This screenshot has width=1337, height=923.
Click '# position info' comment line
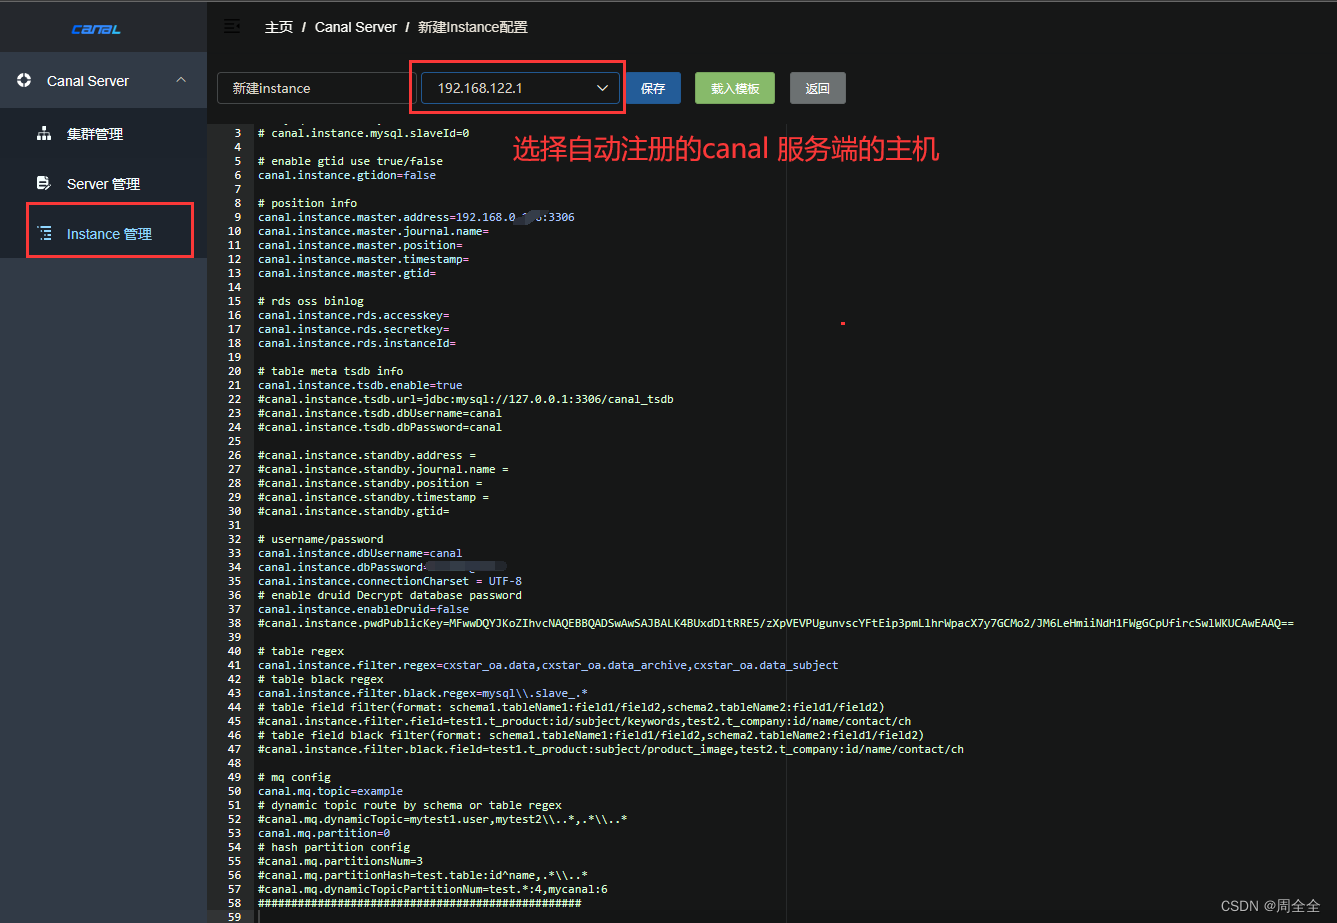tap(307, 203)
